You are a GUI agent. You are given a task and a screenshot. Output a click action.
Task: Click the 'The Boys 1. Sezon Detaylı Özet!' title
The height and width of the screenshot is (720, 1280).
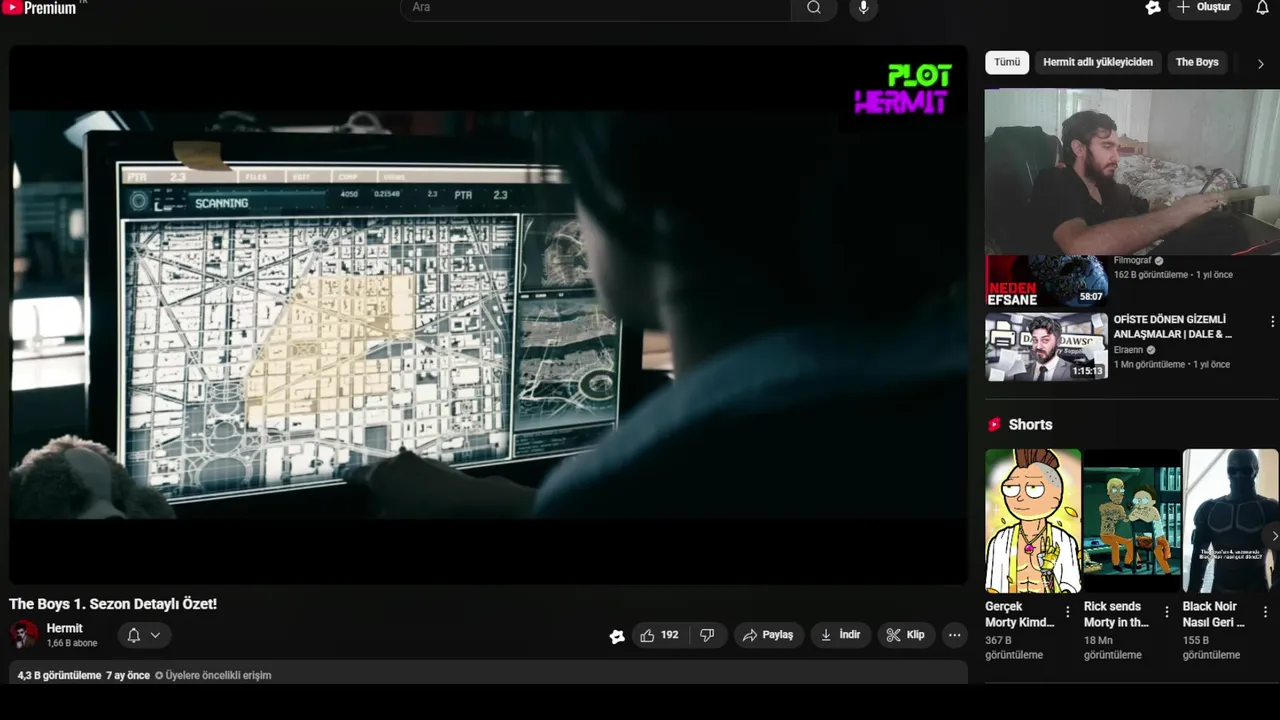pyautogui.click(x=113, y=604)
